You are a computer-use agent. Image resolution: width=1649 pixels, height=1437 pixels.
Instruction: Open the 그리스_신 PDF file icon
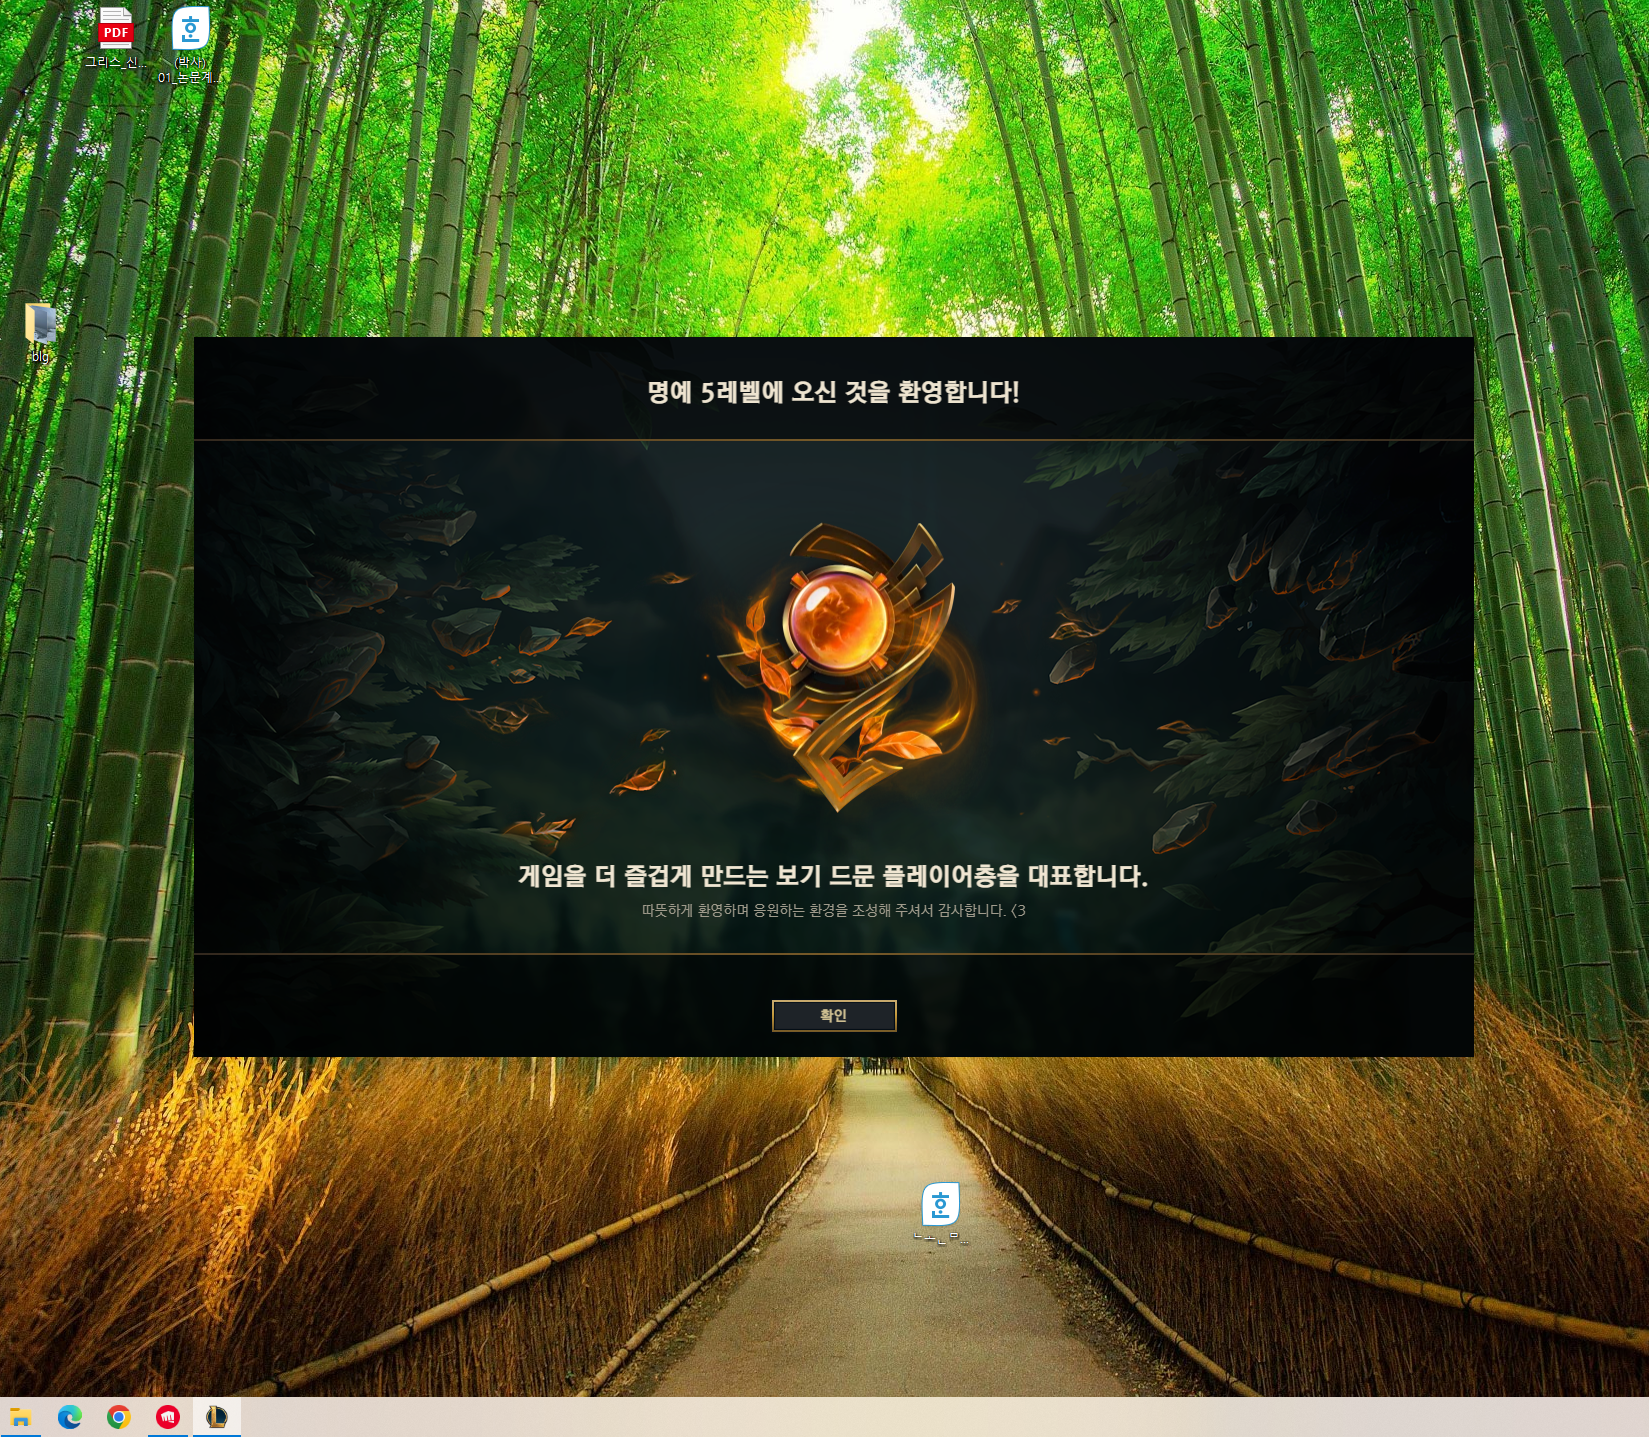click(x=115, y=29)
